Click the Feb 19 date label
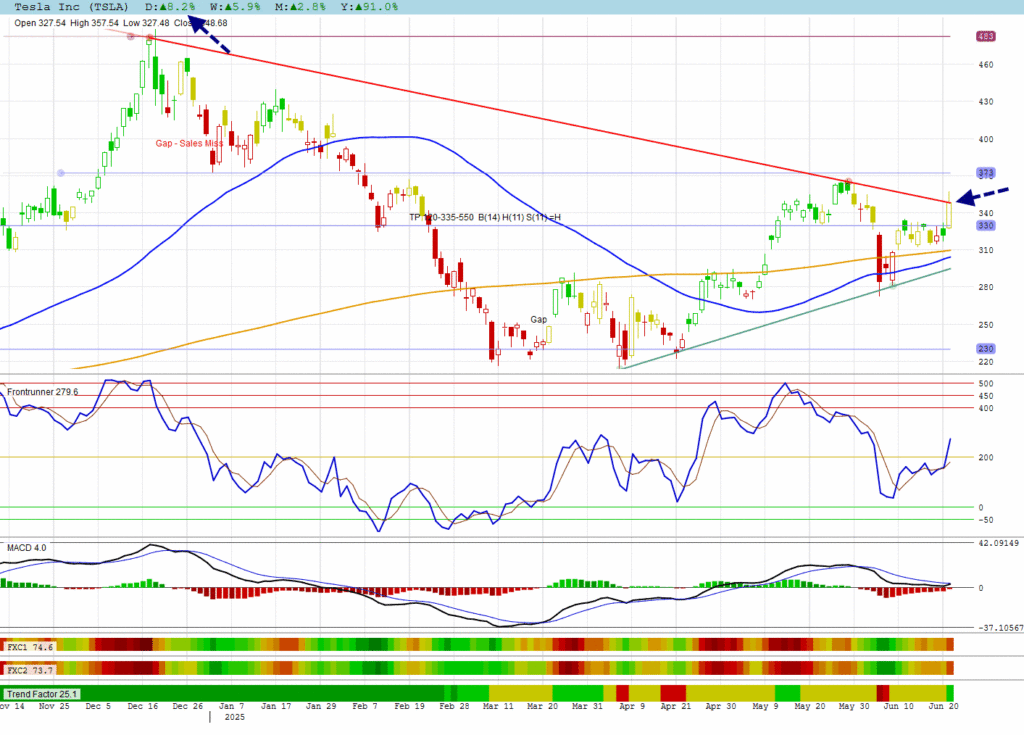Screen dimensions: 1024x735 409,706
